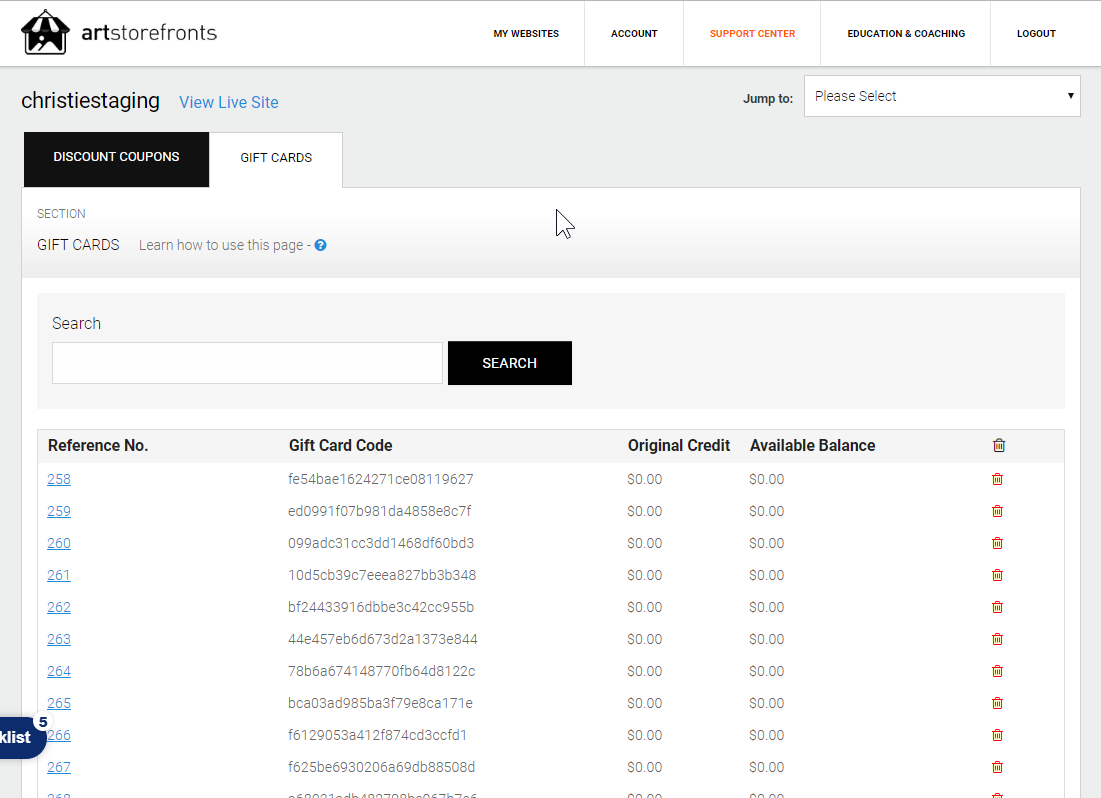This screenshot has width=1101, height=798.
Task: Open the Jump to dropdown
Action: [941, 96]
